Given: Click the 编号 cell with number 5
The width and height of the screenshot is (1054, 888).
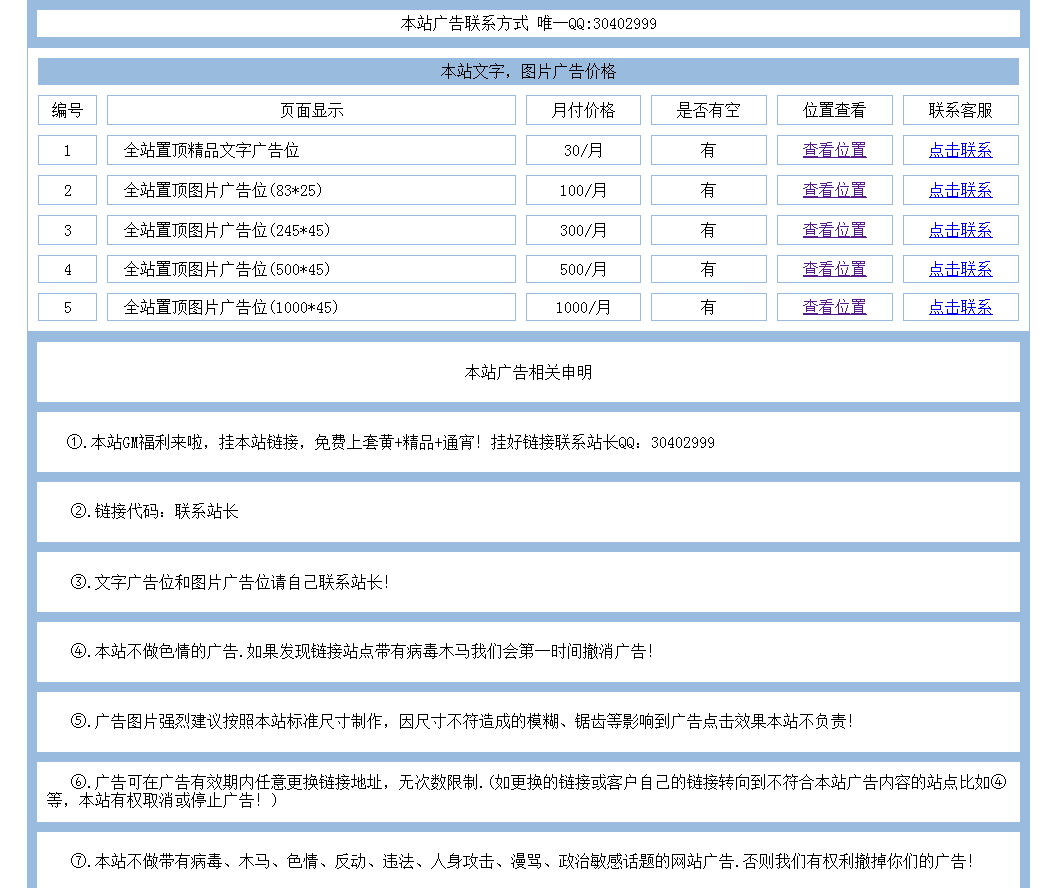Looking at the screenshot, I should tap(67, 307).
